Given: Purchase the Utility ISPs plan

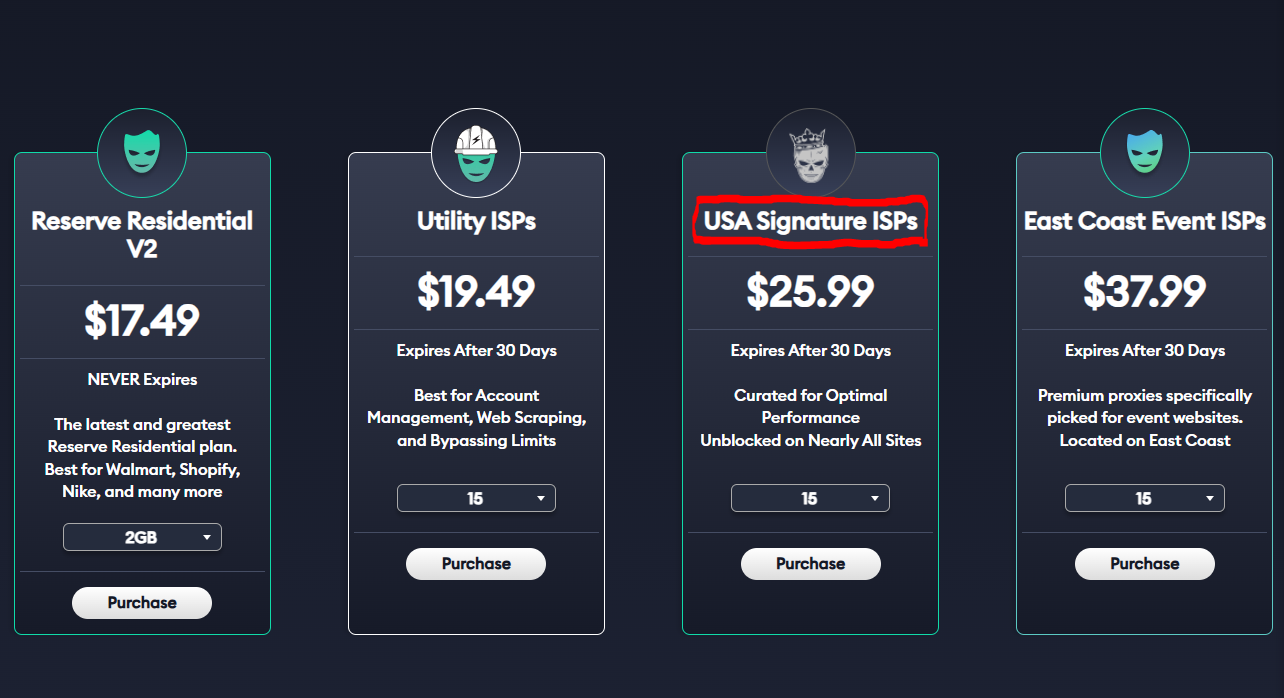Looking at the screenshot, I should pos(476,563).
